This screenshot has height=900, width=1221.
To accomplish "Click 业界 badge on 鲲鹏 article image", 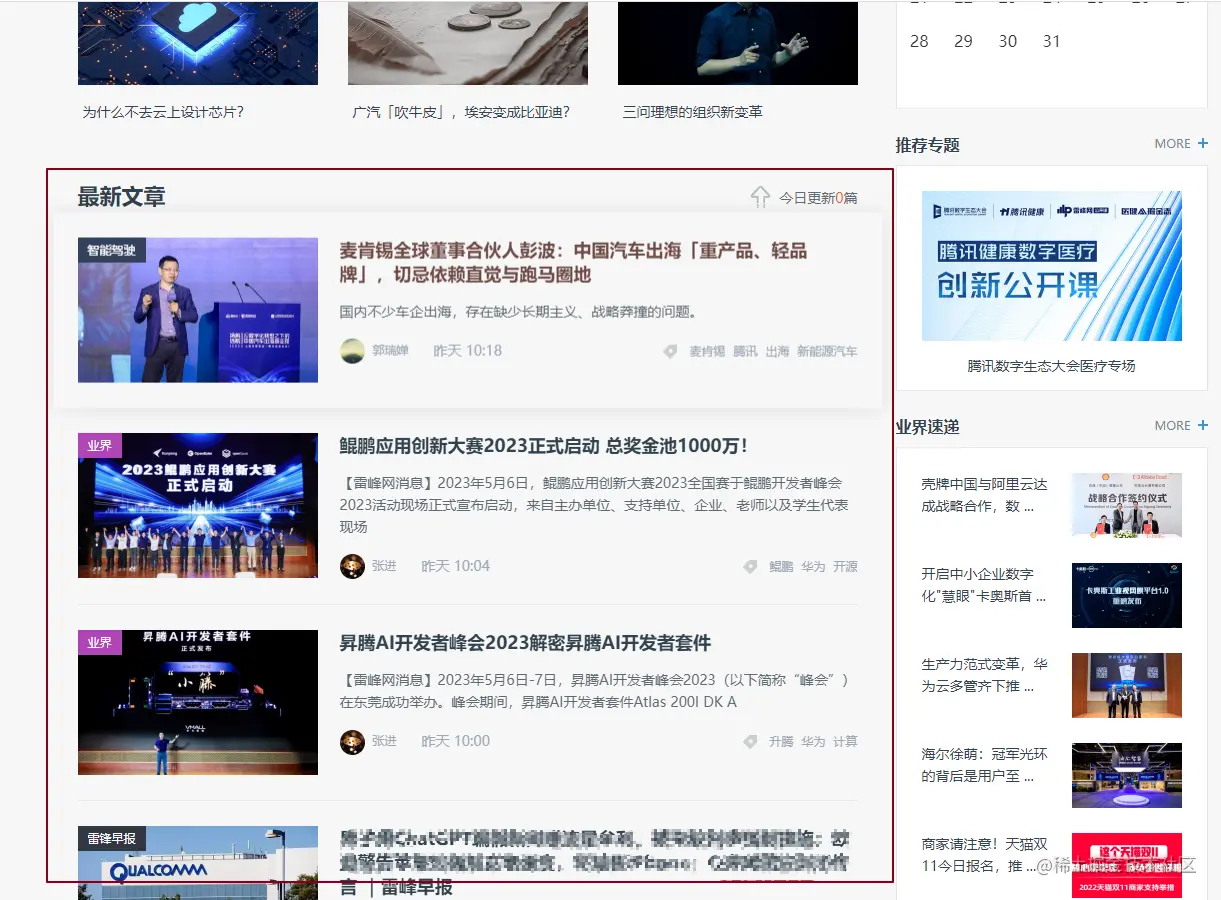I will (100, 446).
